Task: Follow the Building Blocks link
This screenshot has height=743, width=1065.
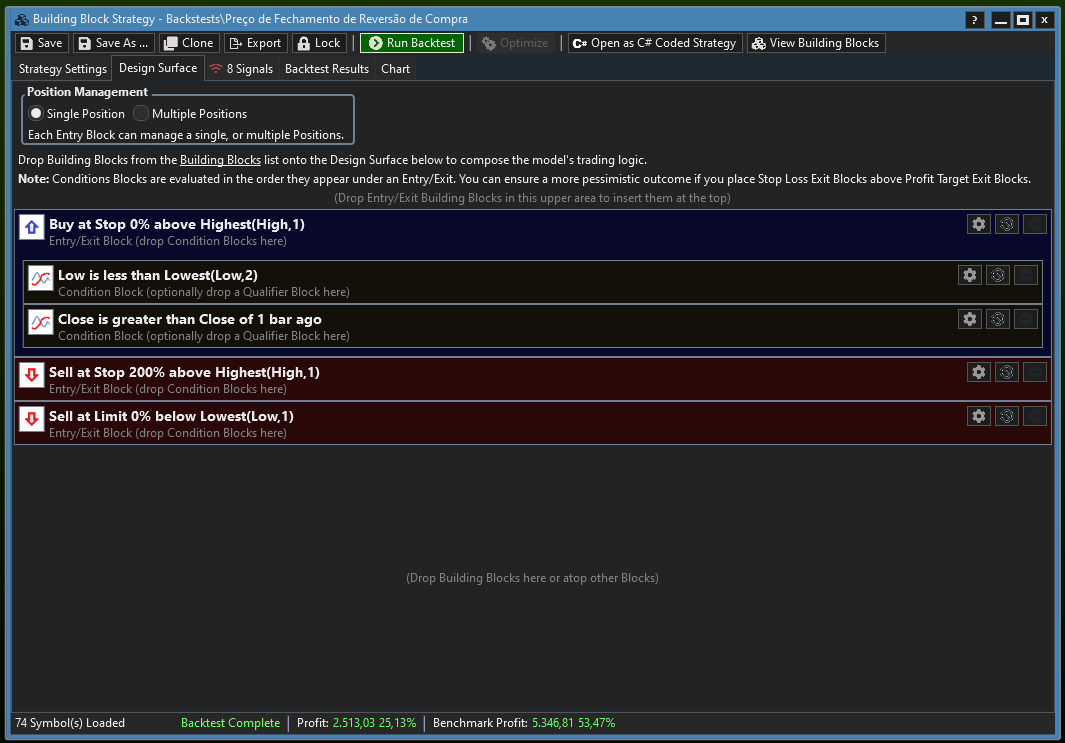Action: (x=220, y=160)
